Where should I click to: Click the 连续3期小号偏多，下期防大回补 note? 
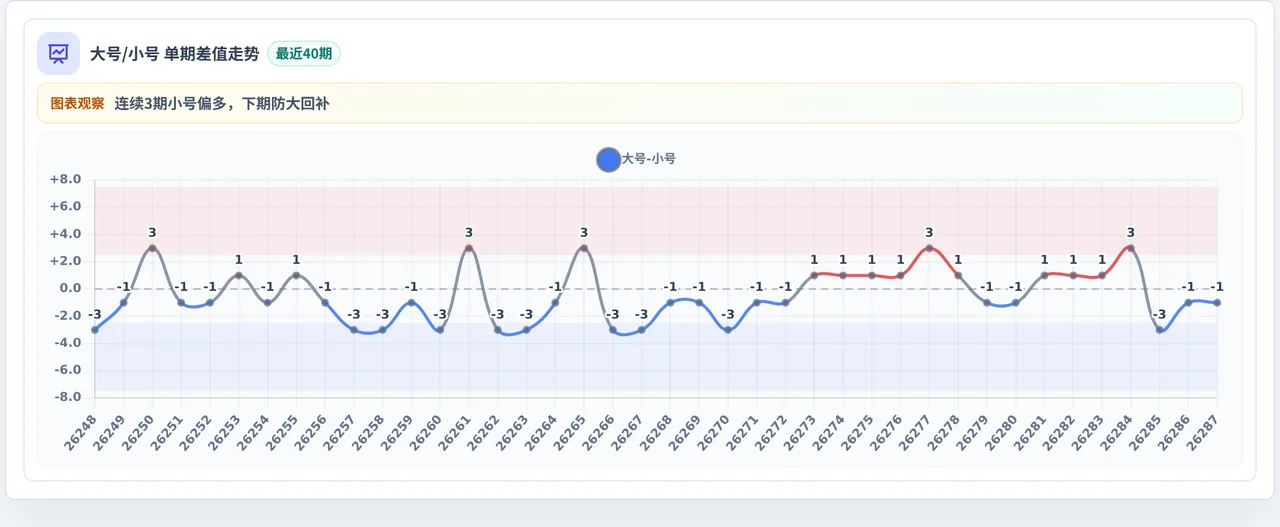221,103
